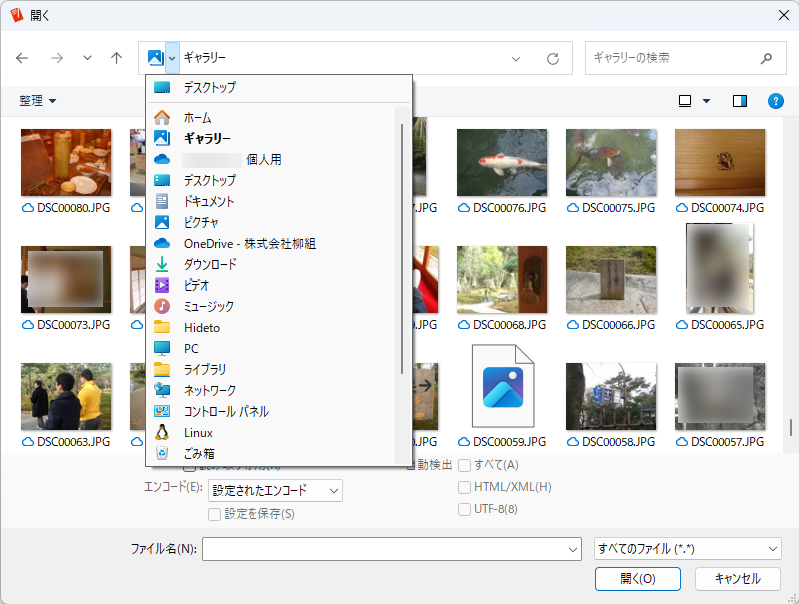Select ギャラリー in the location list
Screen dimensions: 799x604
pyautogui.click(x=271, y=138)
